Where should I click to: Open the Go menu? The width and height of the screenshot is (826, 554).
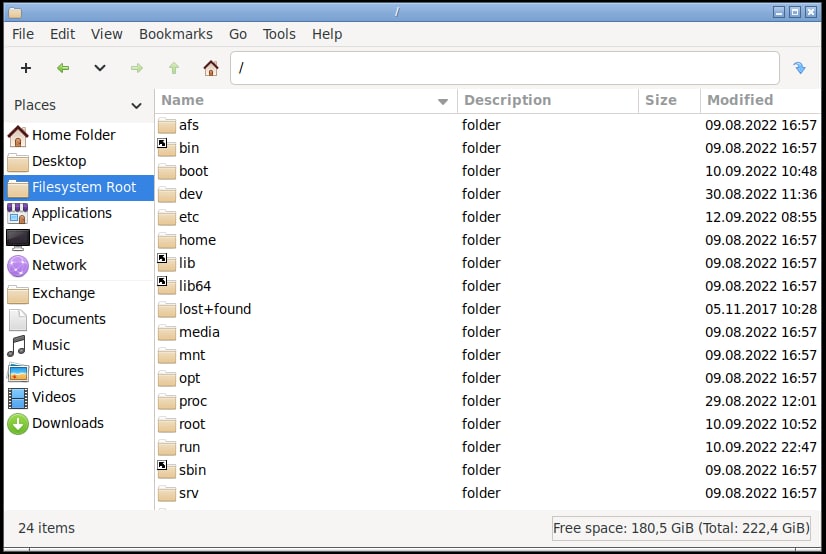tap(238, 34)
